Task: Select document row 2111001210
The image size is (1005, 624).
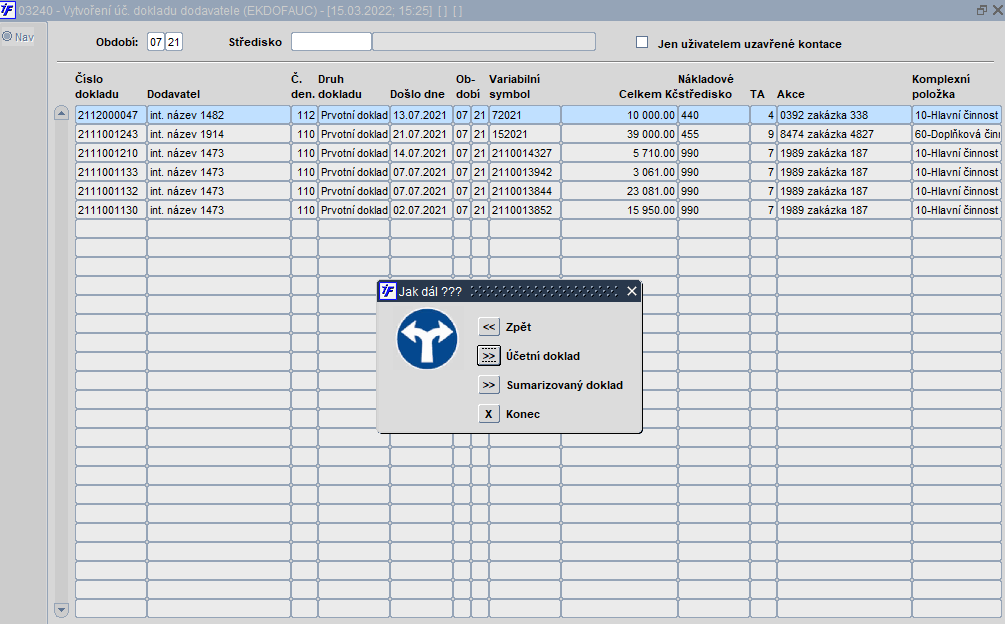Action: [111, 153]
